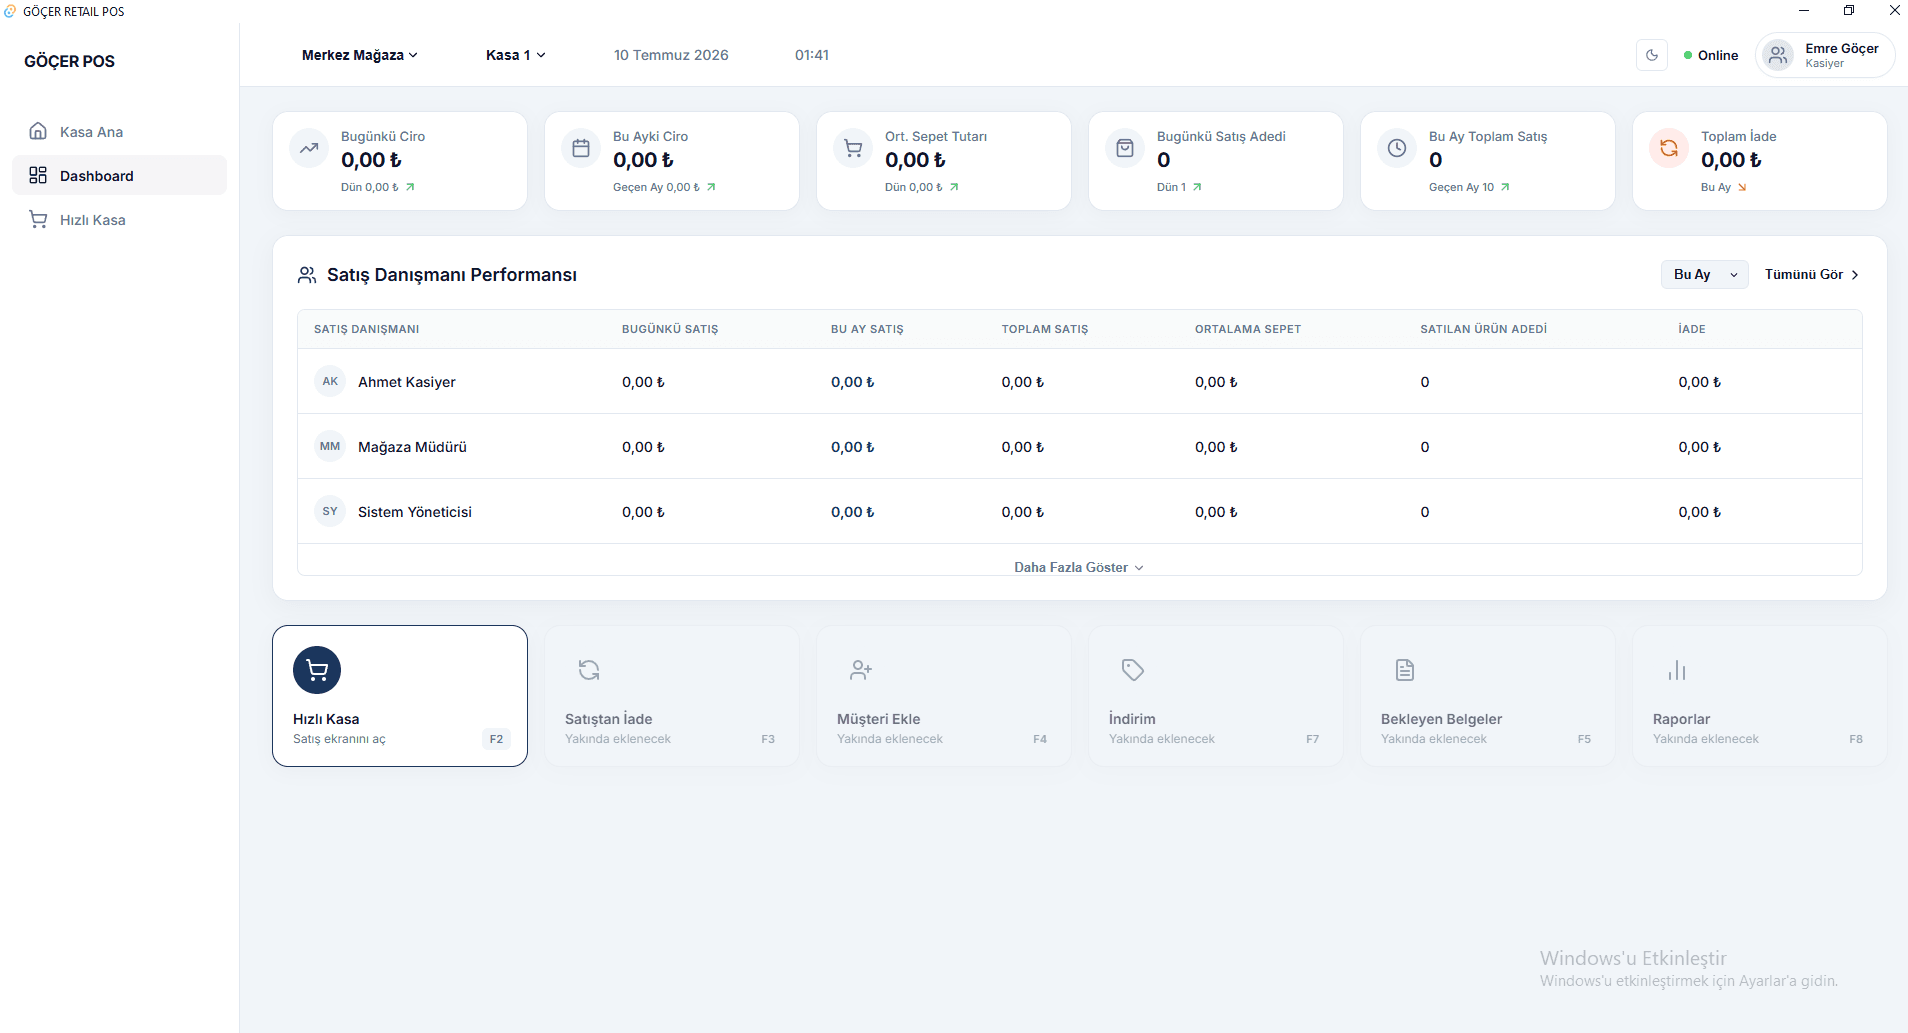Click the MM avatar for Mağaza Müdürü
1908x1033 pixels.
(x=330, y=446)
